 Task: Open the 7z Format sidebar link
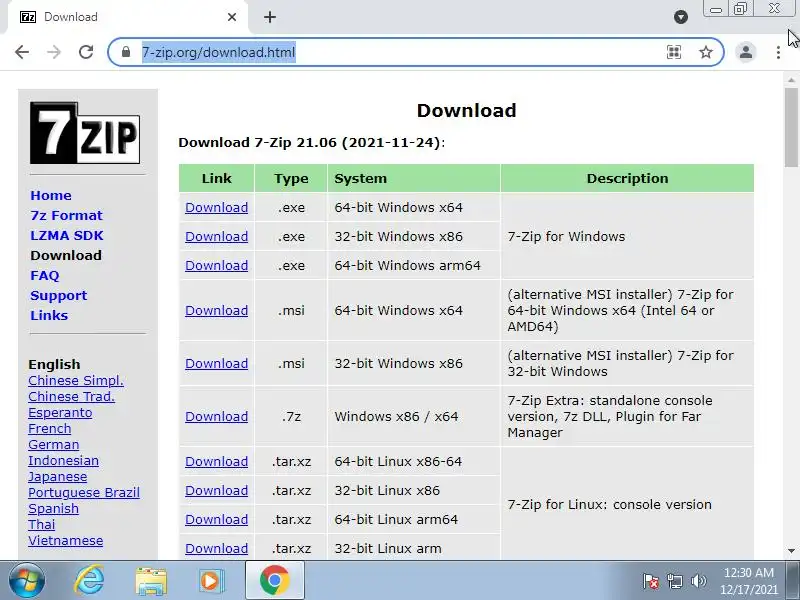[66, 215]
